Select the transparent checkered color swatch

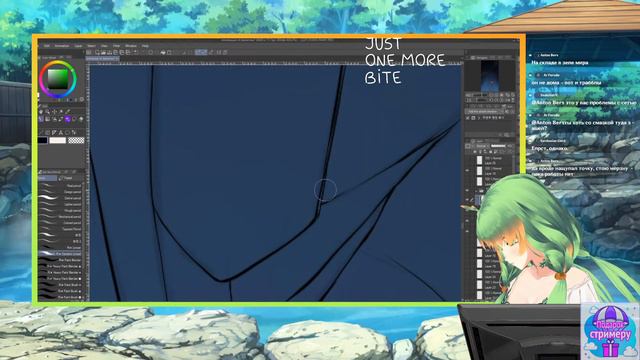pyautogui.click(x=76, y=140)
